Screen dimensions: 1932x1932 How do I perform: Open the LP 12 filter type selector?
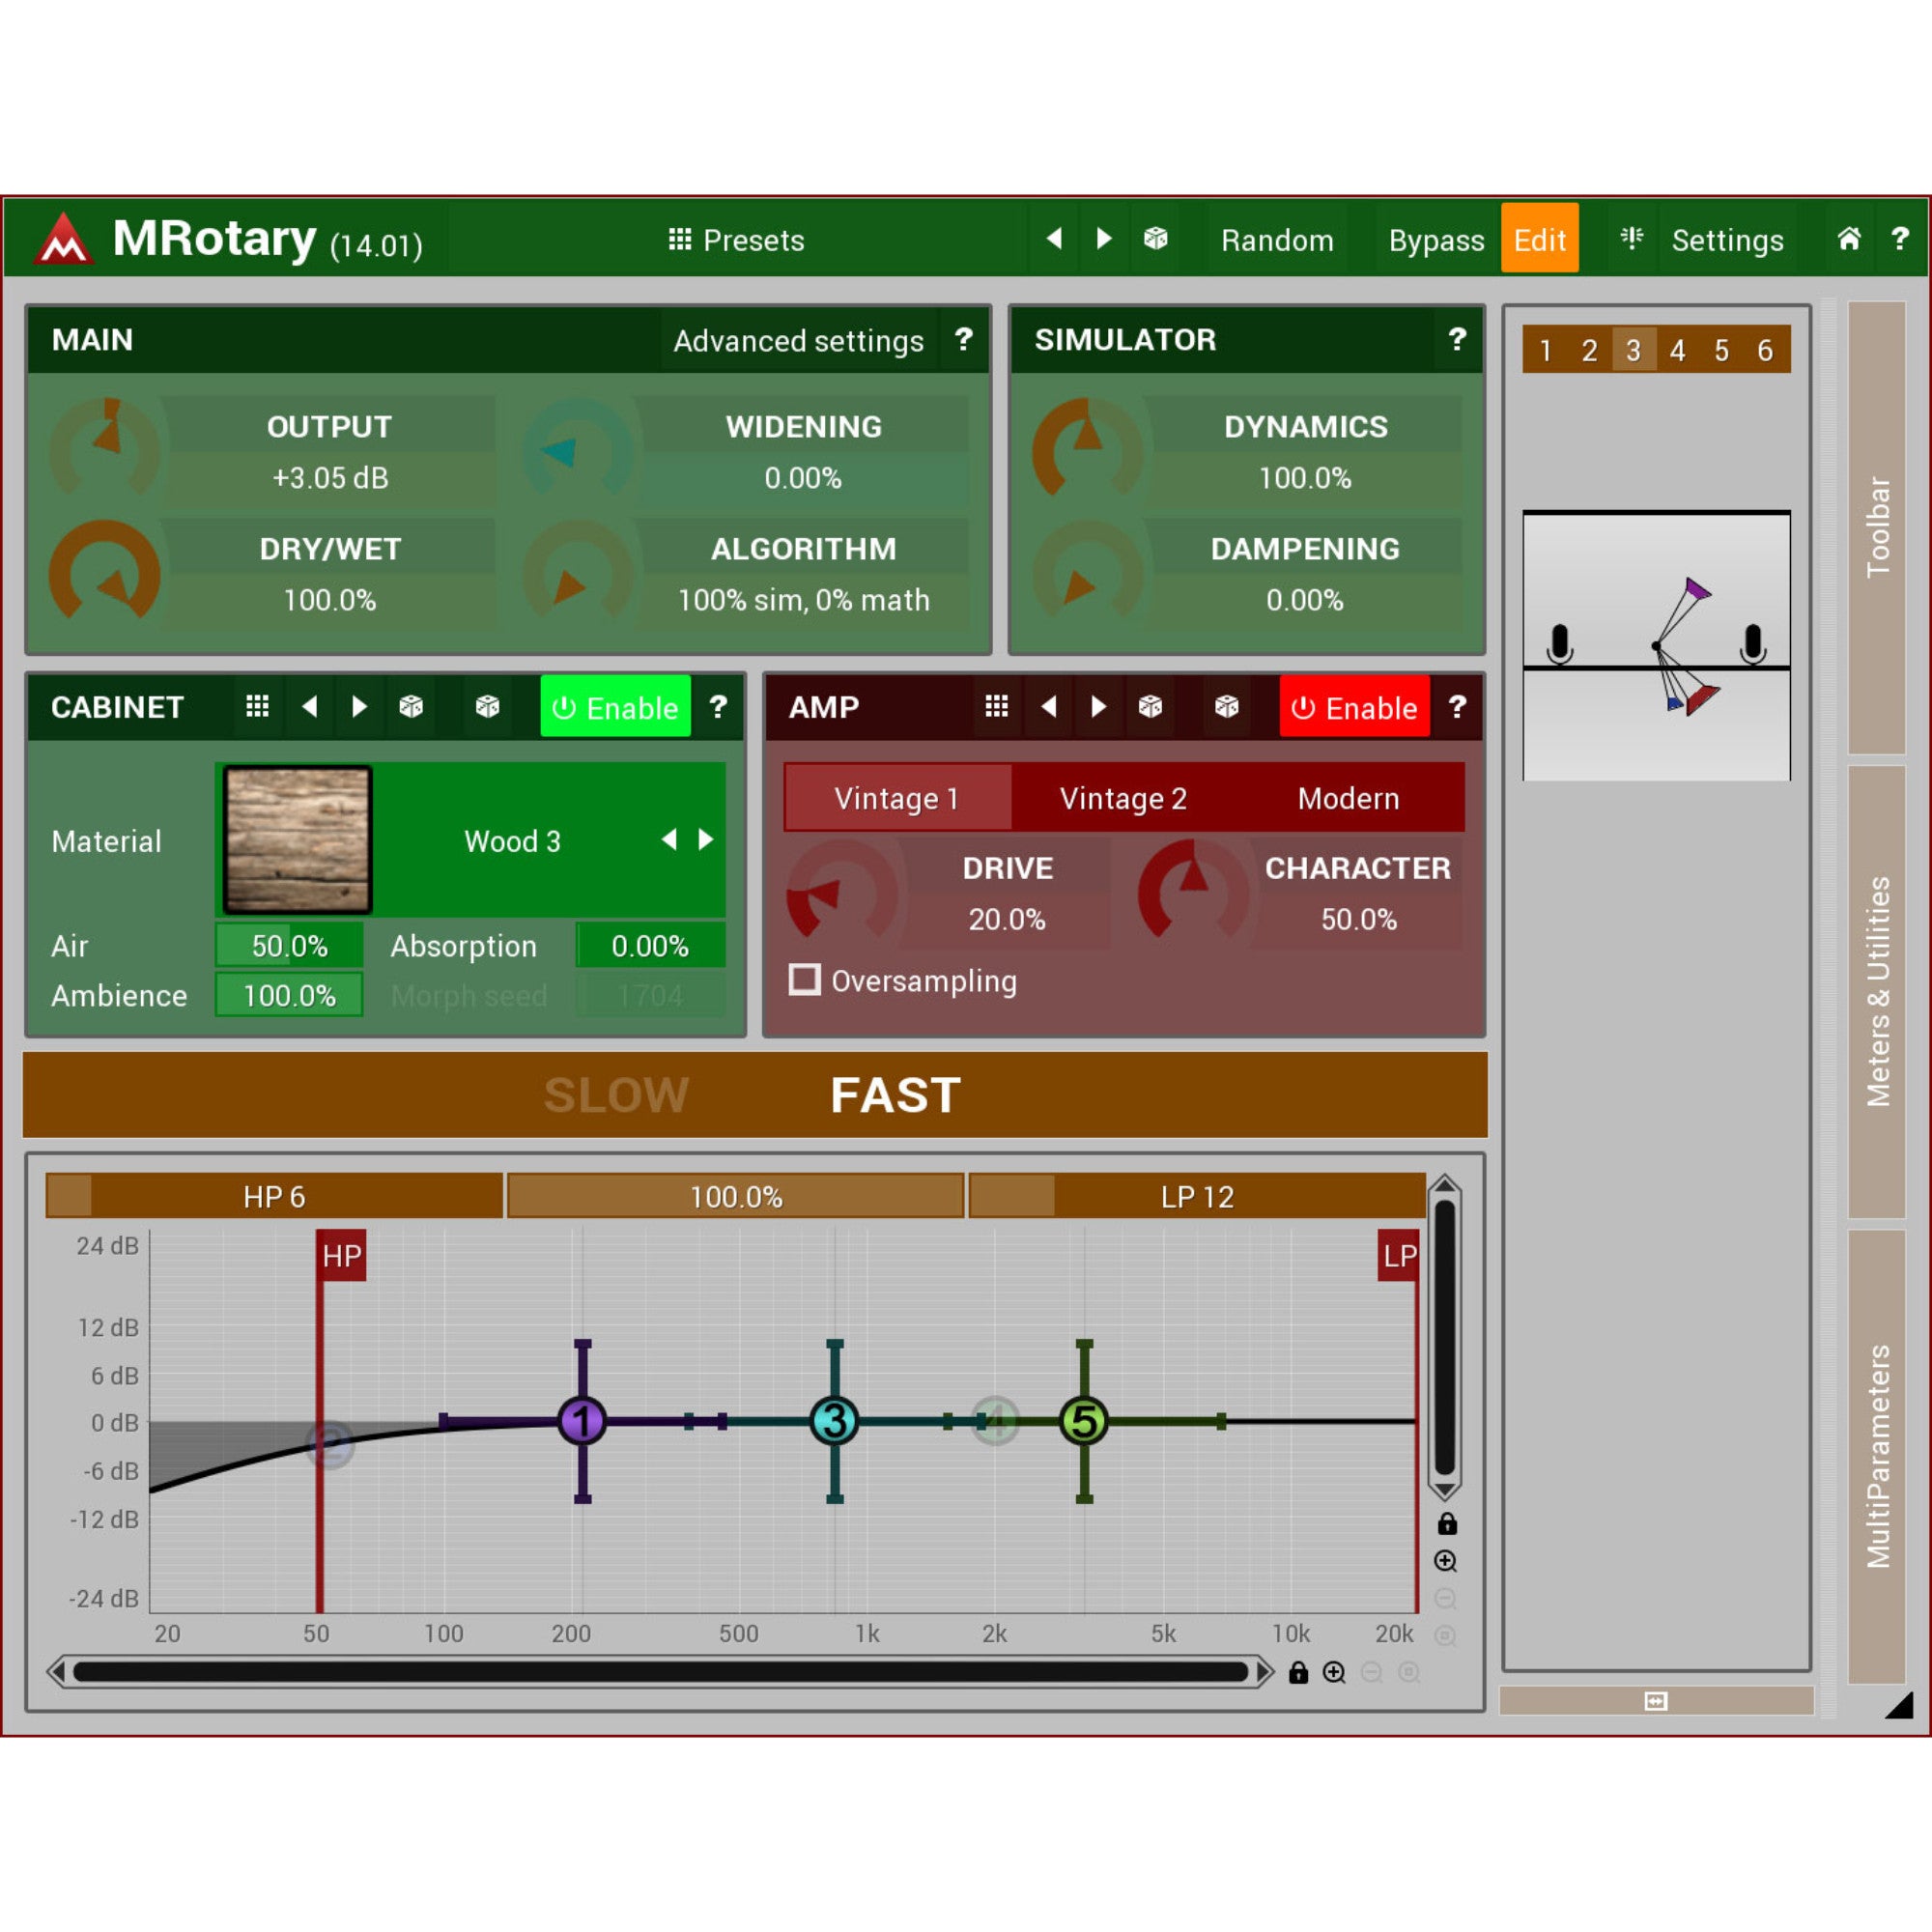point(1197,1196)
